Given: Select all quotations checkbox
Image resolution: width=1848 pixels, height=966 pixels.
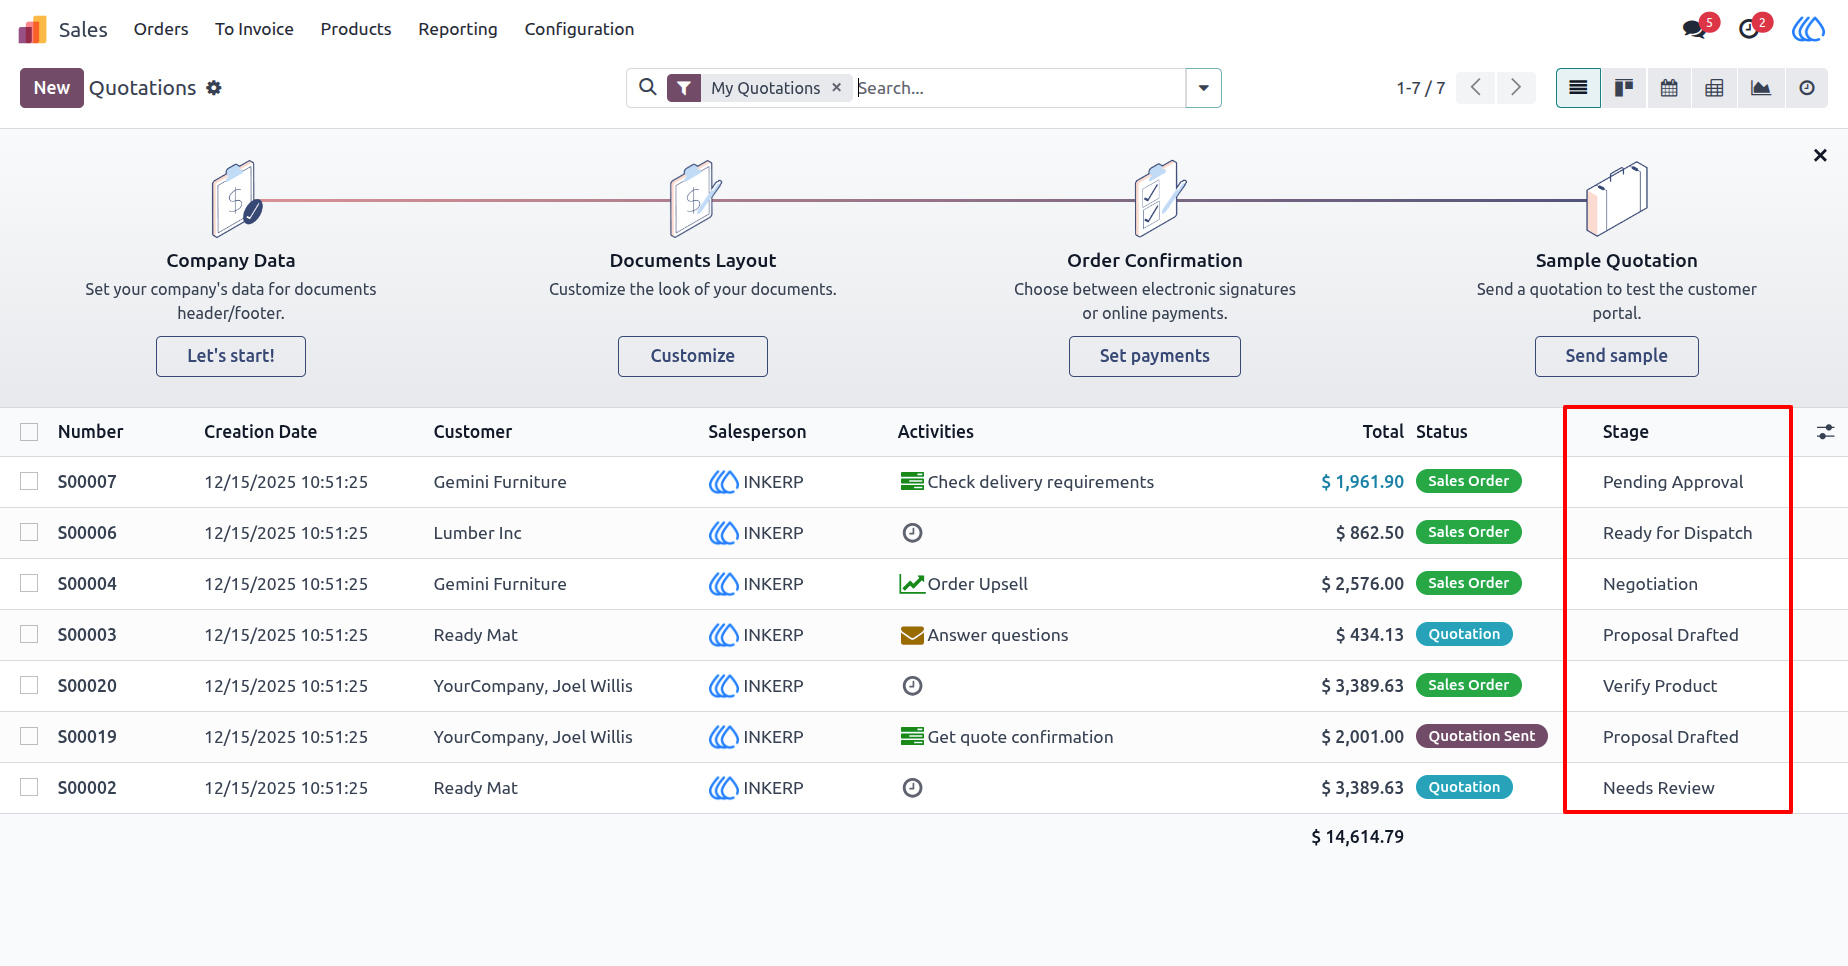Looking at the screenshot, I should tap(29, 432).
